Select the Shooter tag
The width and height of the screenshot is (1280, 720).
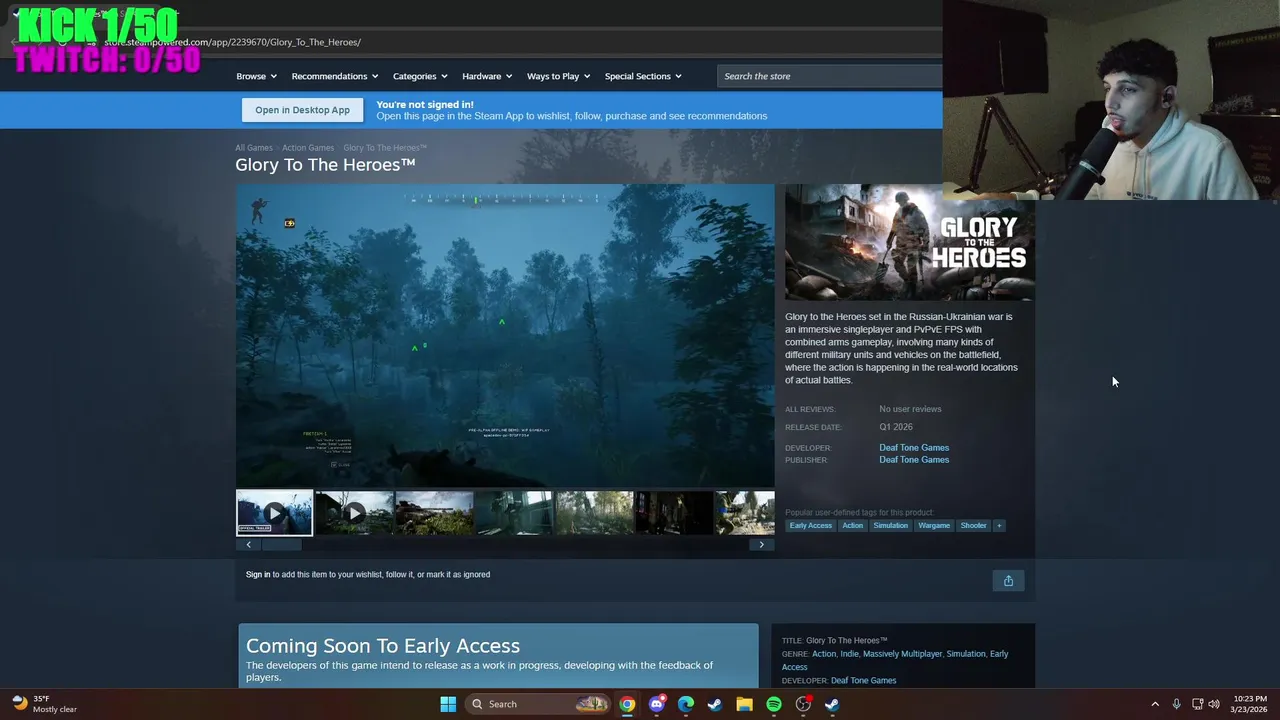[x=973, y=525]
